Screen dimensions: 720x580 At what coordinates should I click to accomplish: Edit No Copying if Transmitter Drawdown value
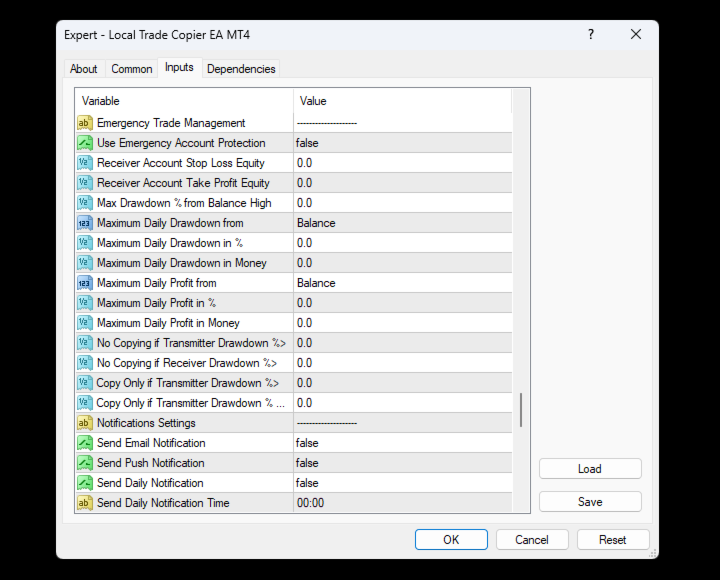click(402, 343)
